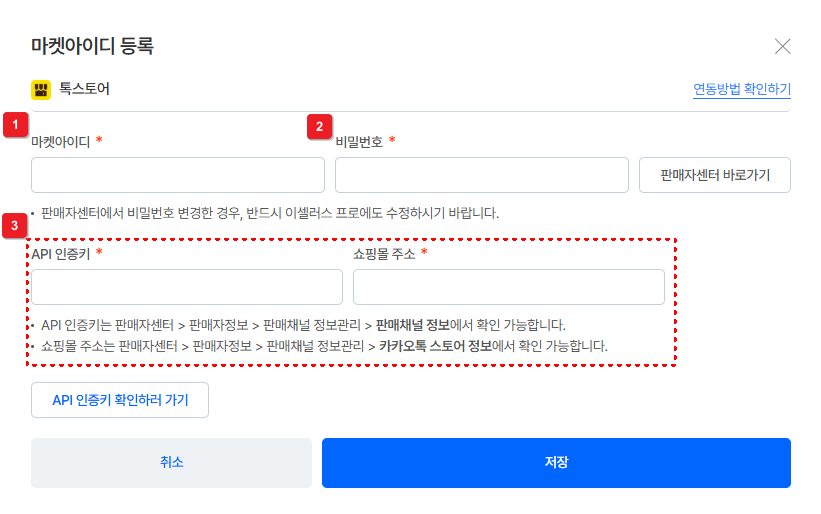Viewport: 821px width, 514px height.
Task: Click the 쇼핑몰 주소 text field
Action: [508, 287]
